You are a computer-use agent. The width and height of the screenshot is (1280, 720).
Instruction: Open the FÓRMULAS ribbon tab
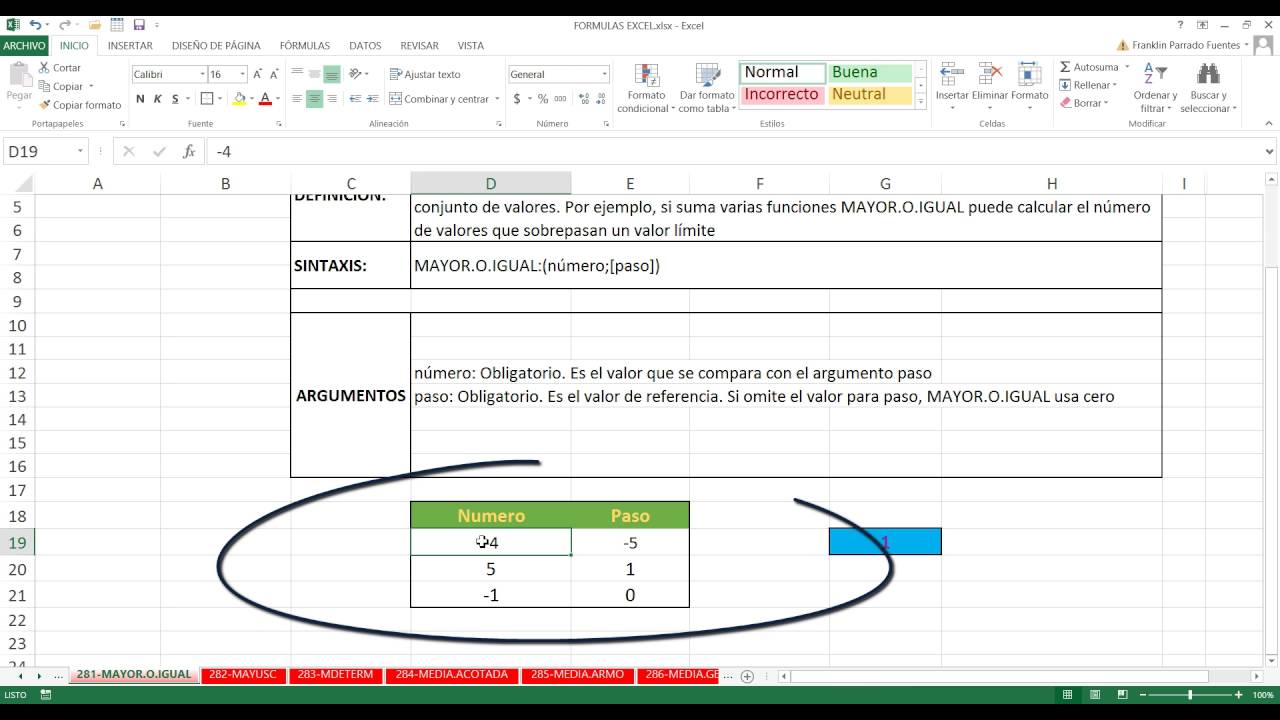tap(305, 45)
